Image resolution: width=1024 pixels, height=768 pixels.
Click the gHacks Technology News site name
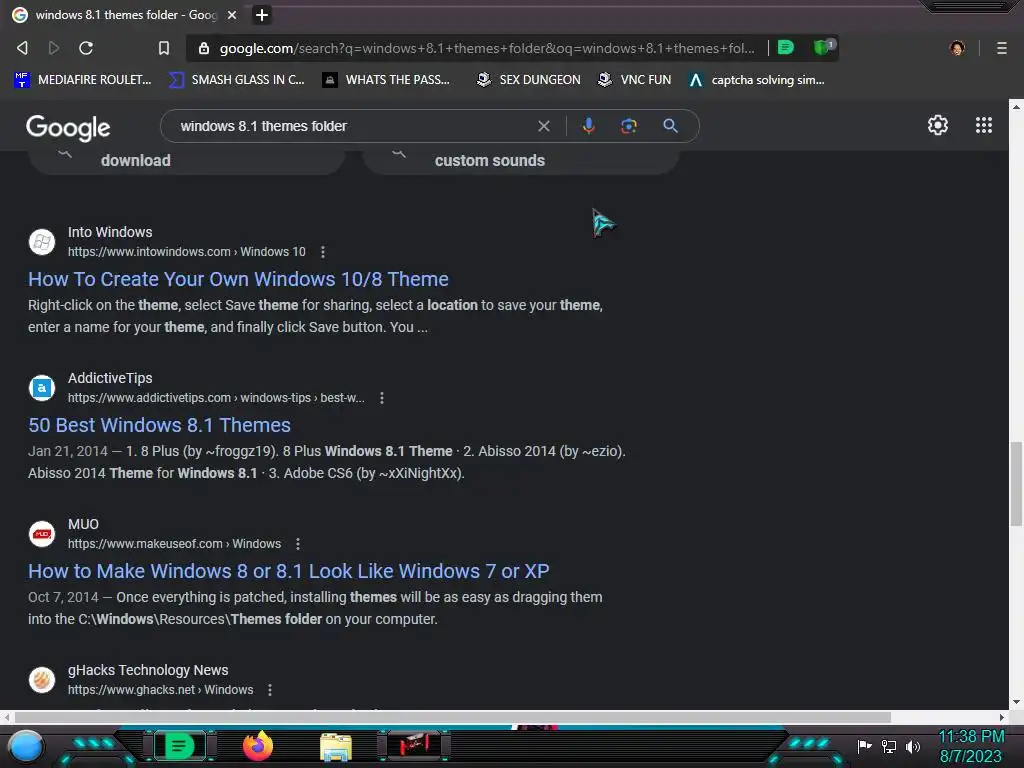tap(148, 670)
